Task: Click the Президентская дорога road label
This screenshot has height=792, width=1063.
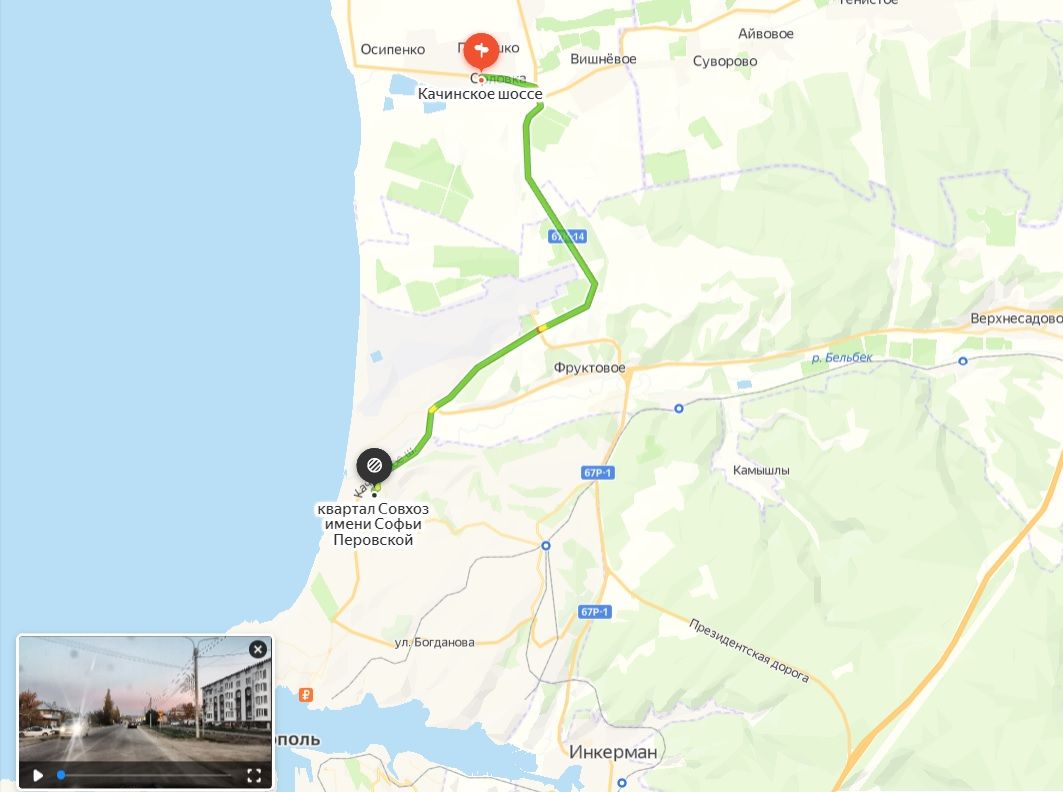Action: tap(749, 650)
